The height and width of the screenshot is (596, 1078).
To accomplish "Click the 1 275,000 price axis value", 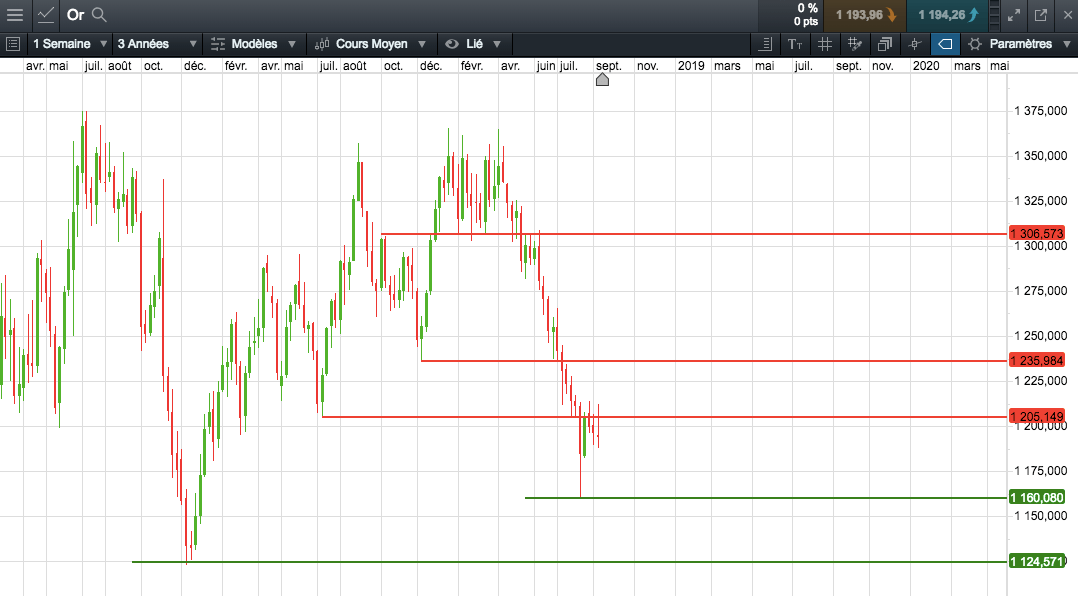I will point(1040,291).
